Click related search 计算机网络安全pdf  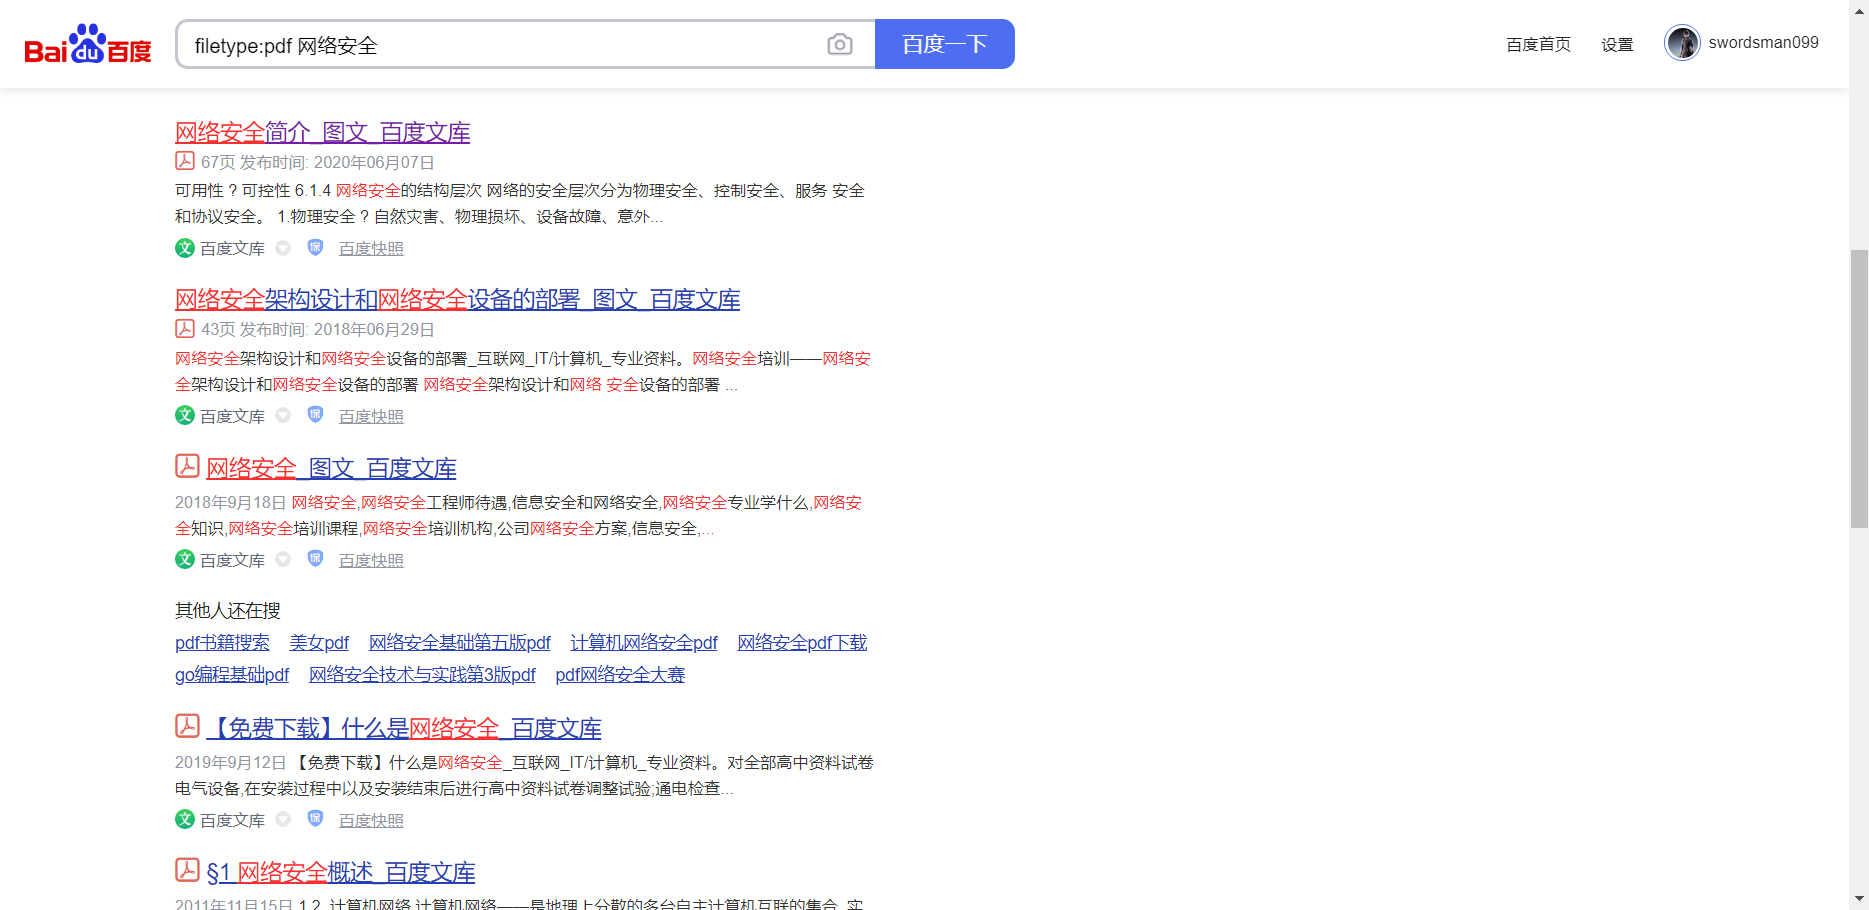[x=644, y=643]
